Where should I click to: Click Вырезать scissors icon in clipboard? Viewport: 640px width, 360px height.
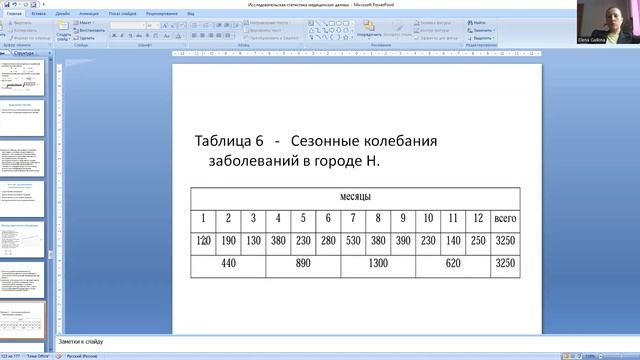tap(11, 23)
